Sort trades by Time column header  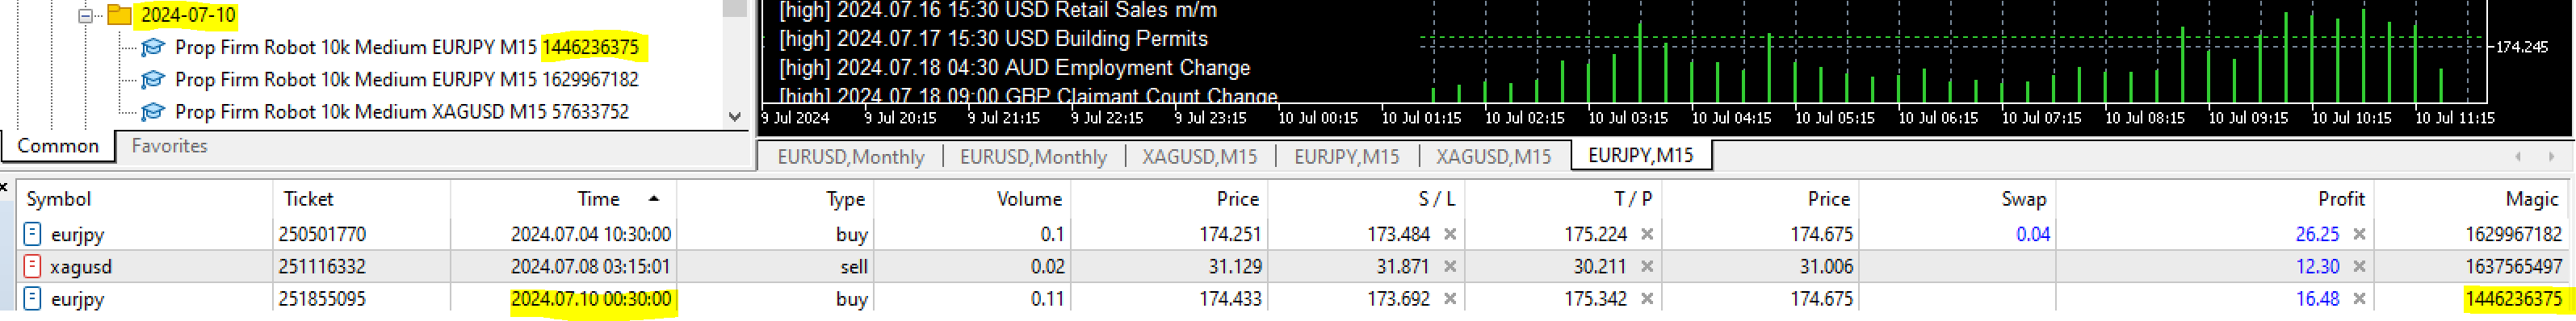pyautogui.click(x=598, y=199)
